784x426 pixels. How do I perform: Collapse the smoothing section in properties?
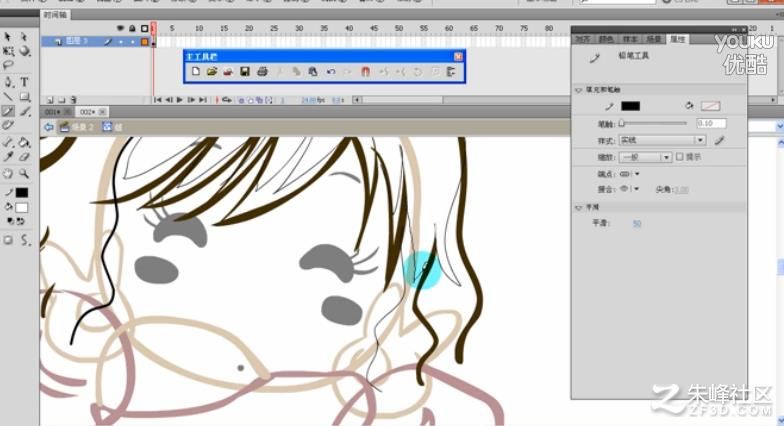(579, 207)
